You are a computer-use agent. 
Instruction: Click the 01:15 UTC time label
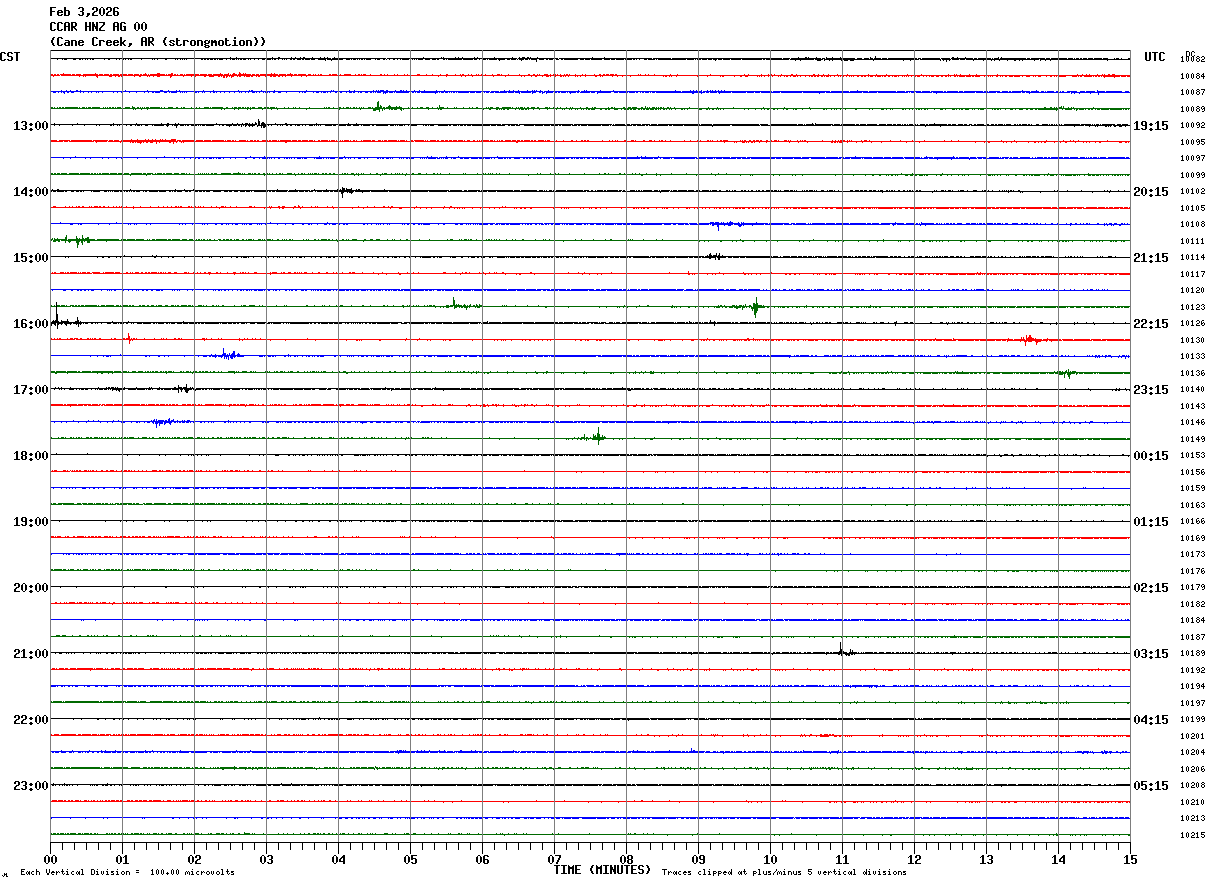1151,522
